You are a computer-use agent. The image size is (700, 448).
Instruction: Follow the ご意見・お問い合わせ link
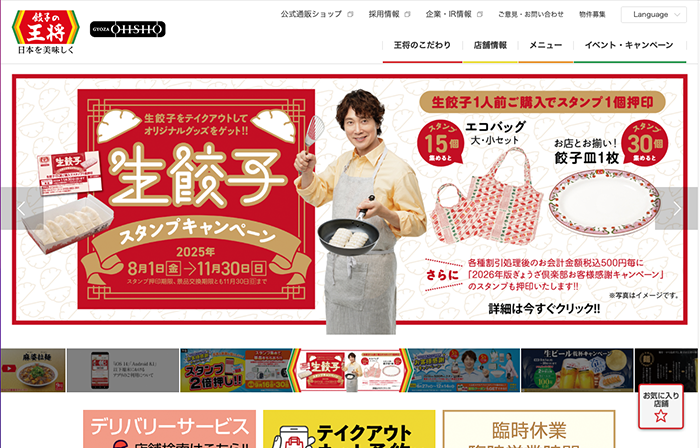531,14
